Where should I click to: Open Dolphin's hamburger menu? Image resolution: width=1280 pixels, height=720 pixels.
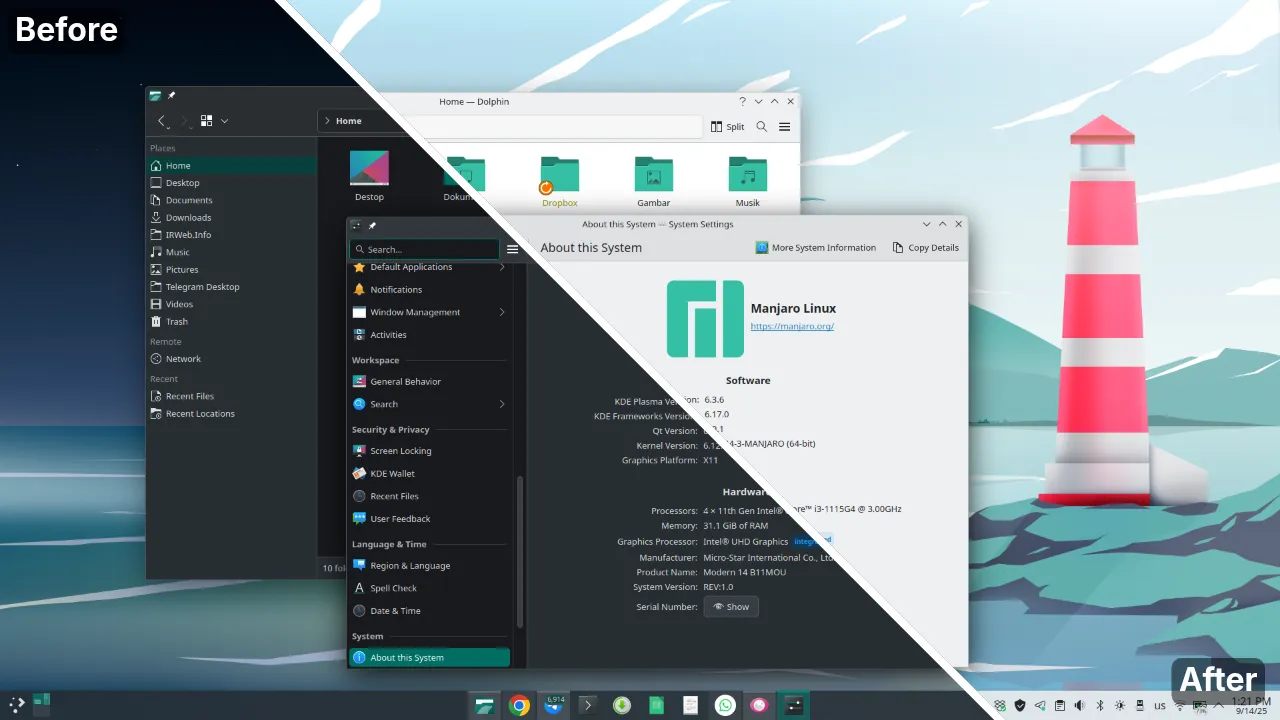[x=785, y=127]
